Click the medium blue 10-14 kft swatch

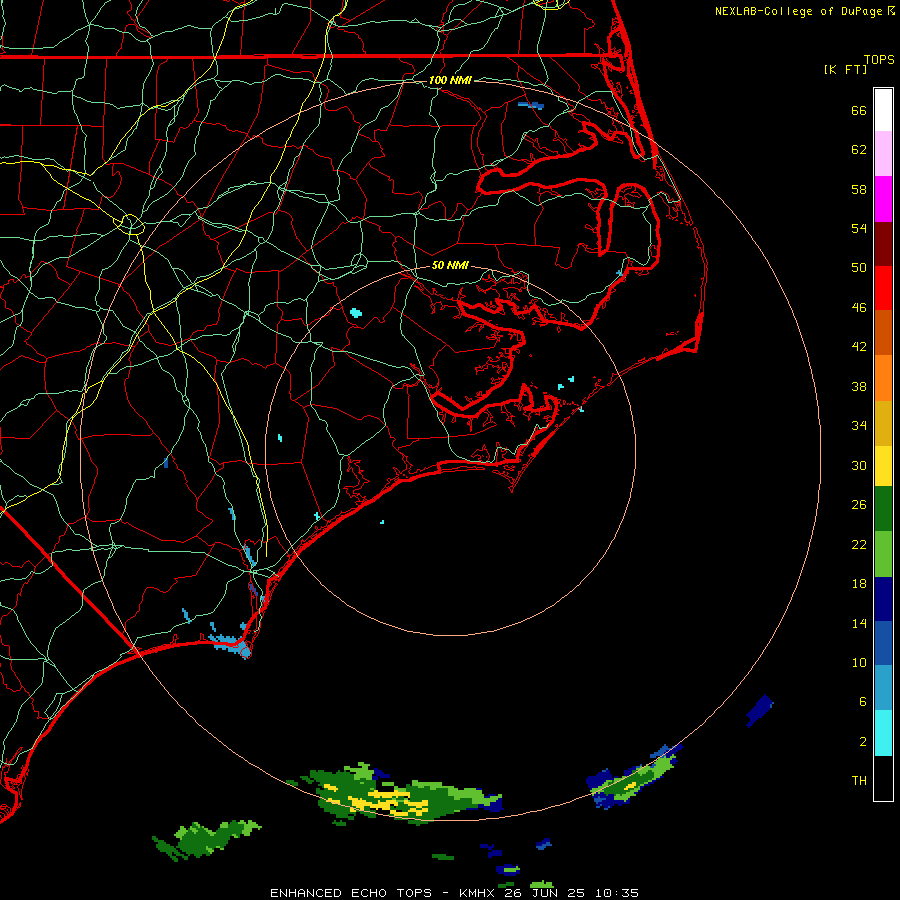pos(883,643)
